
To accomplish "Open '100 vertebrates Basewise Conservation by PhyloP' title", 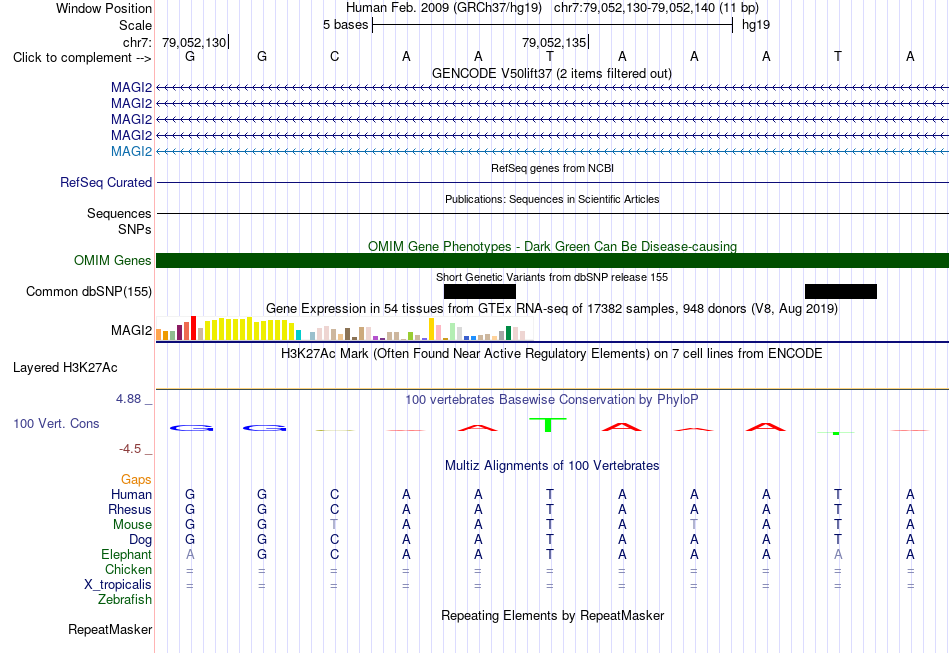I will pos(552,399).
